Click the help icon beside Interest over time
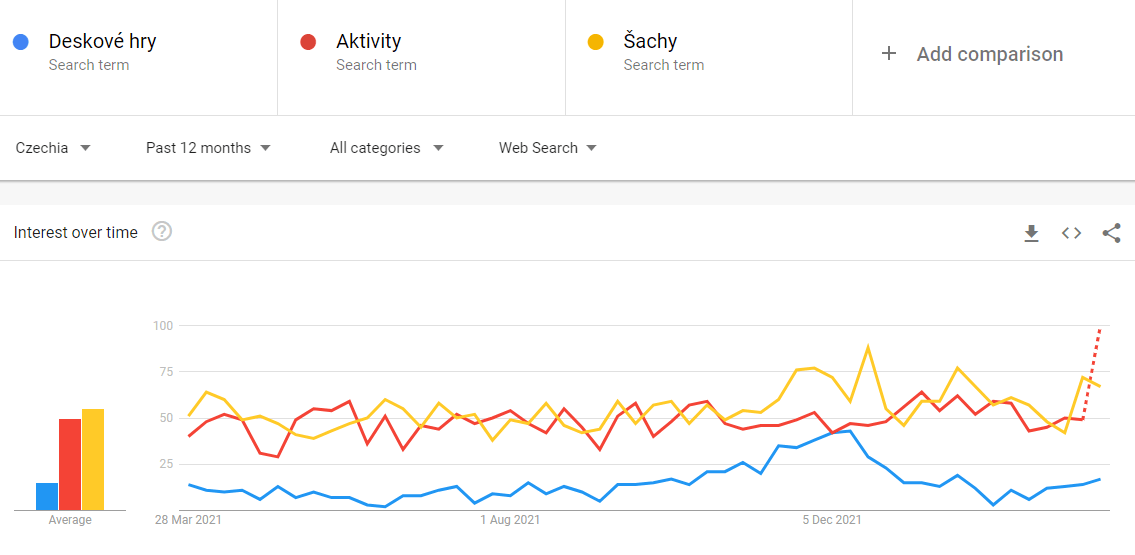This screenshot has width=1135, height=555. pos(162,232)
